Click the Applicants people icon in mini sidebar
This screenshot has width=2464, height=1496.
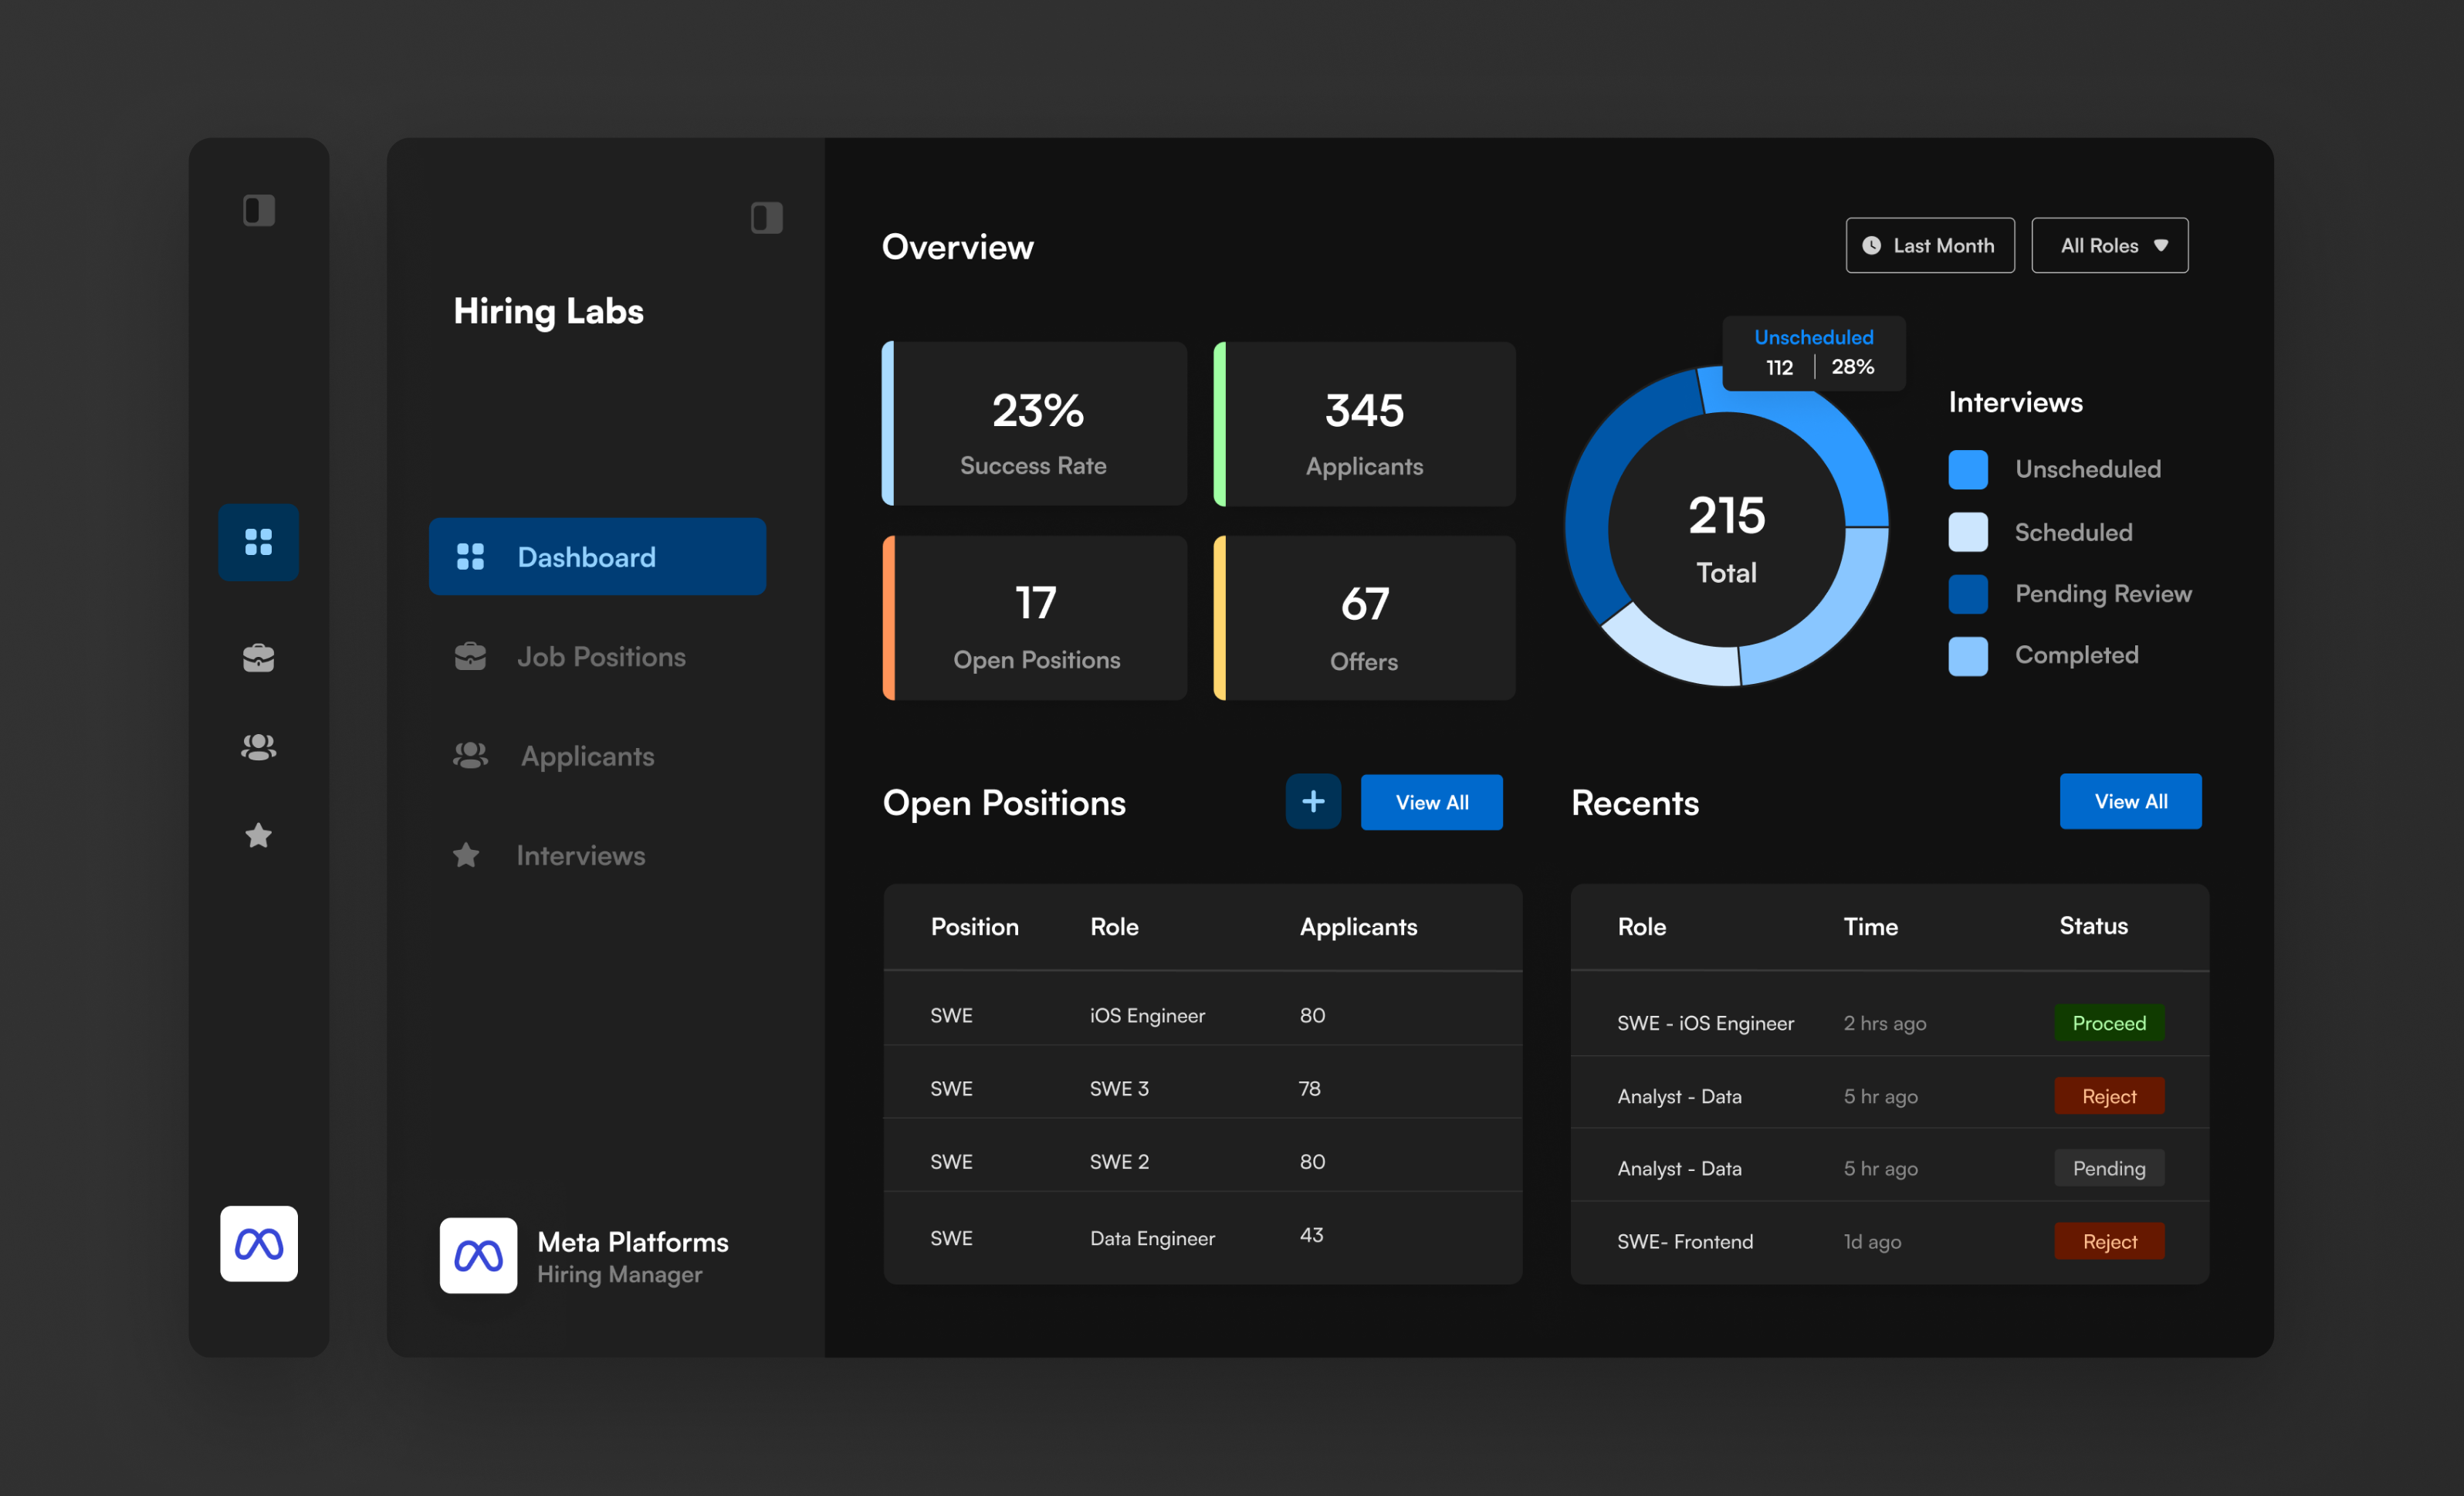258,744
